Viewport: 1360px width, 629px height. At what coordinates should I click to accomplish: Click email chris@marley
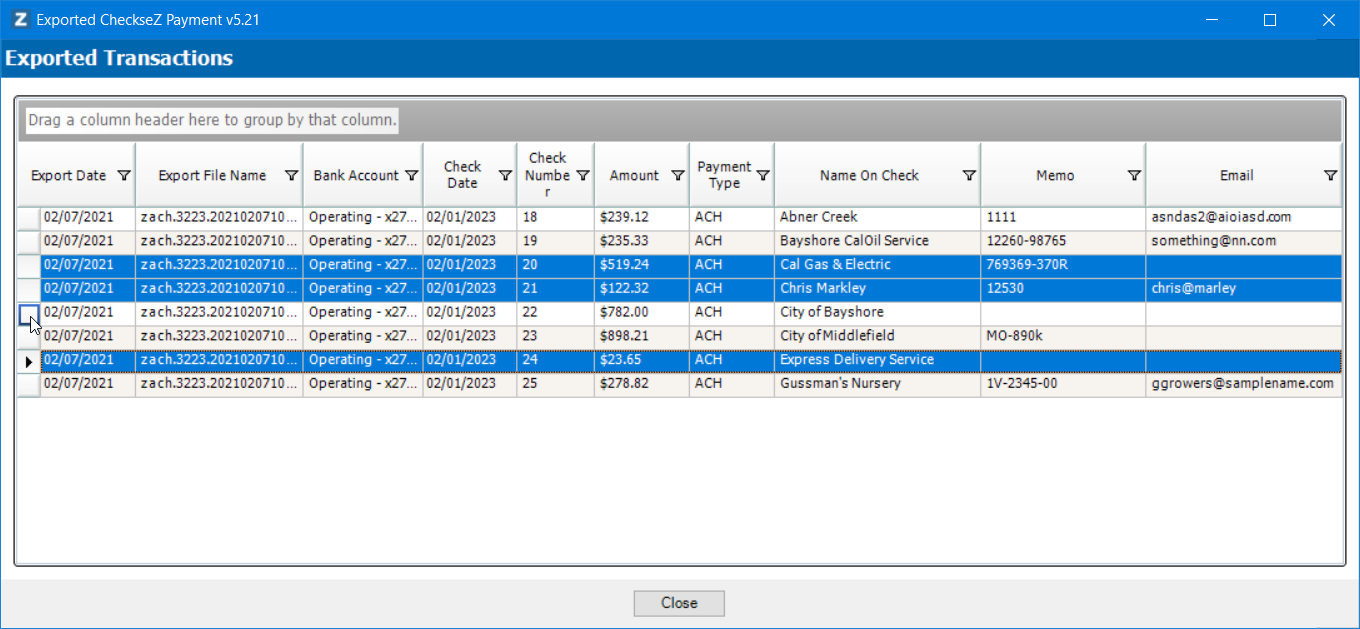1244,288
